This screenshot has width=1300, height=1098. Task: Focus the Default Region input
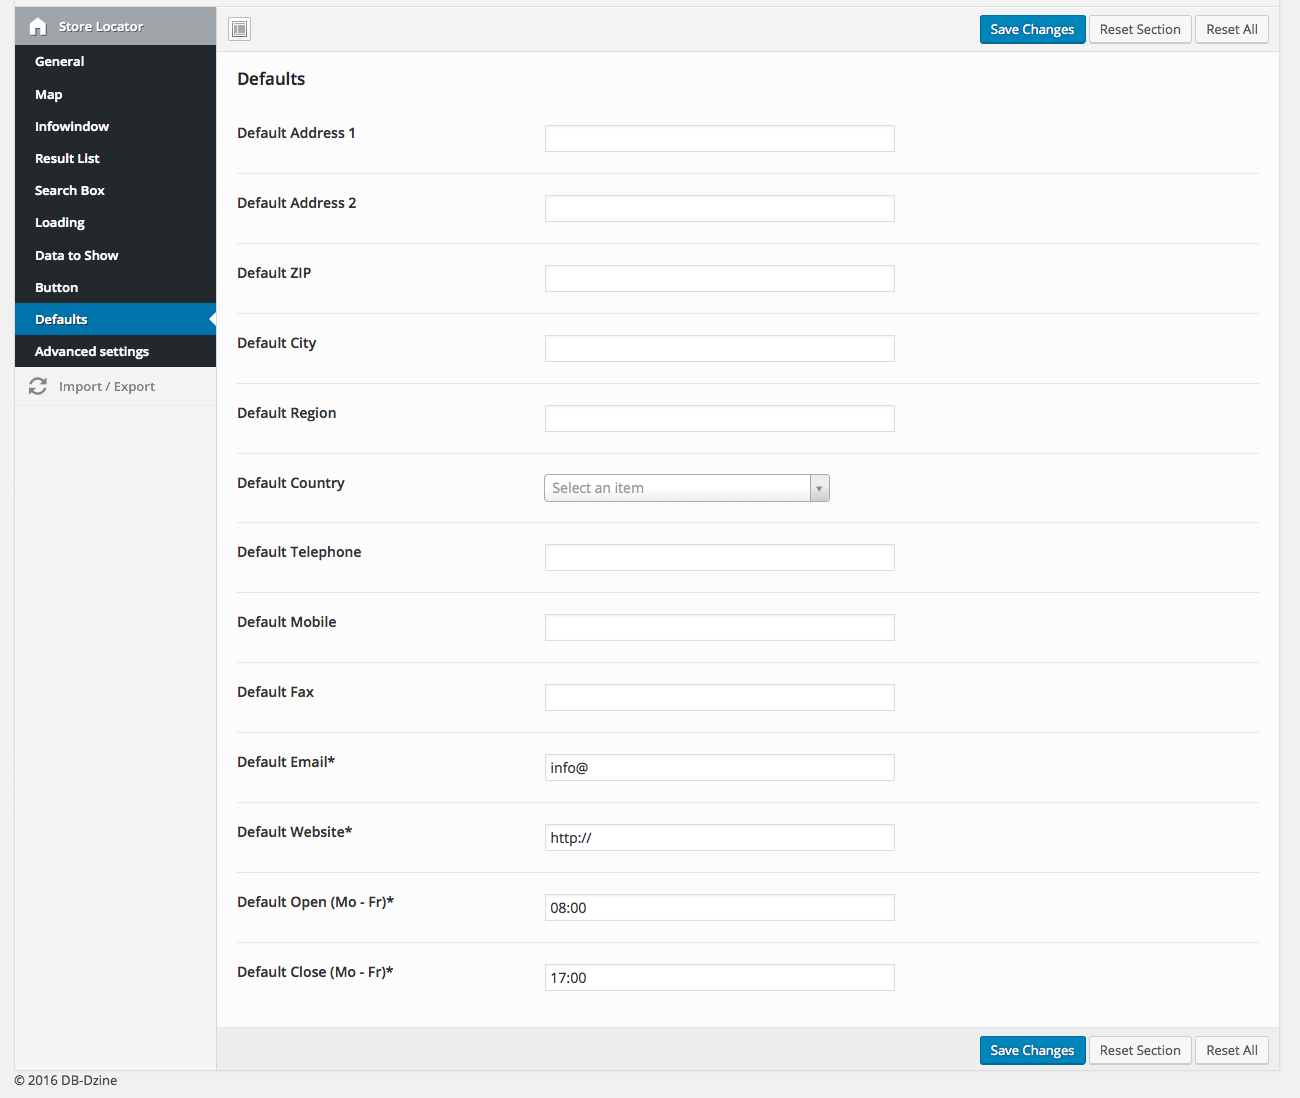(x=719, y=418)
